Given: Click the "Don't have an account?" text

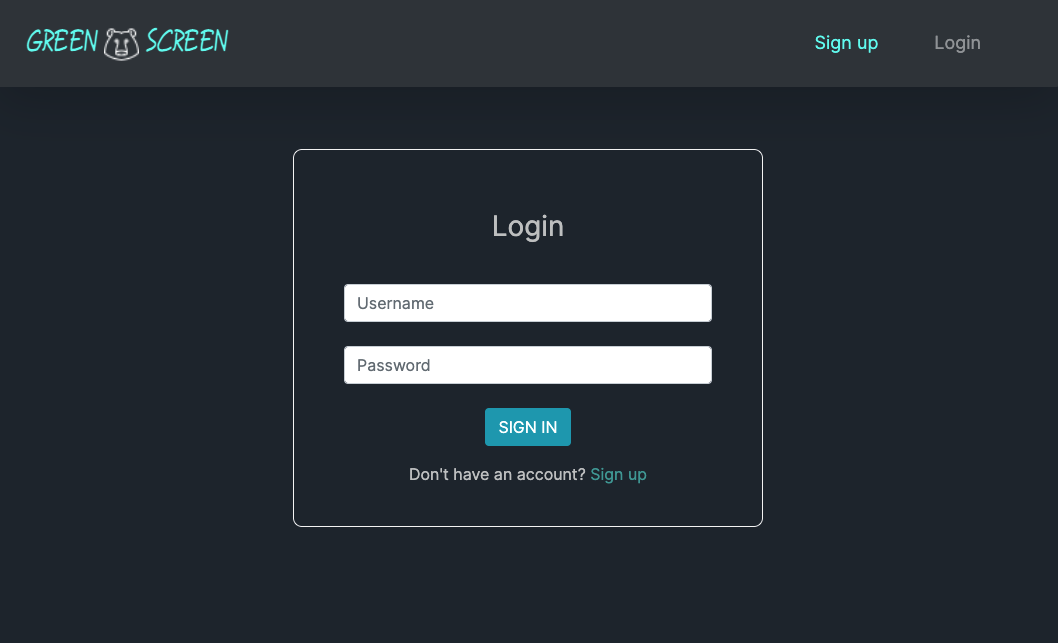Looking at the screenshot, I should 497,474.
